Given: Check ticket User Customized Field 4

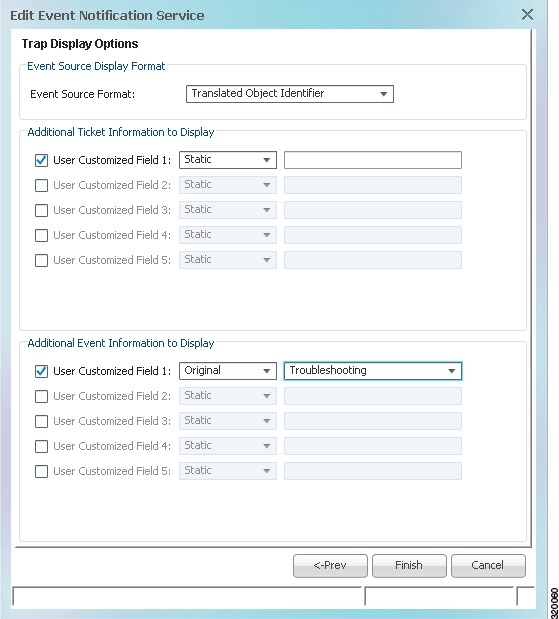Looking at the screenshot, I should [41, 235].
